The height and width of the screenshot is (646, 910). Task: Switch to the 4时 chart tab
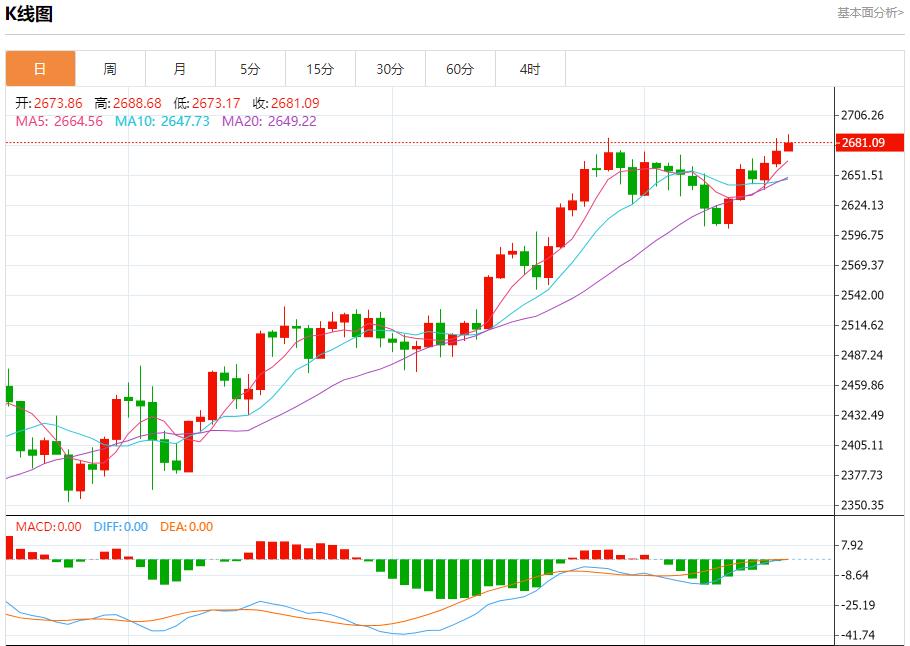tap(530, 69)
